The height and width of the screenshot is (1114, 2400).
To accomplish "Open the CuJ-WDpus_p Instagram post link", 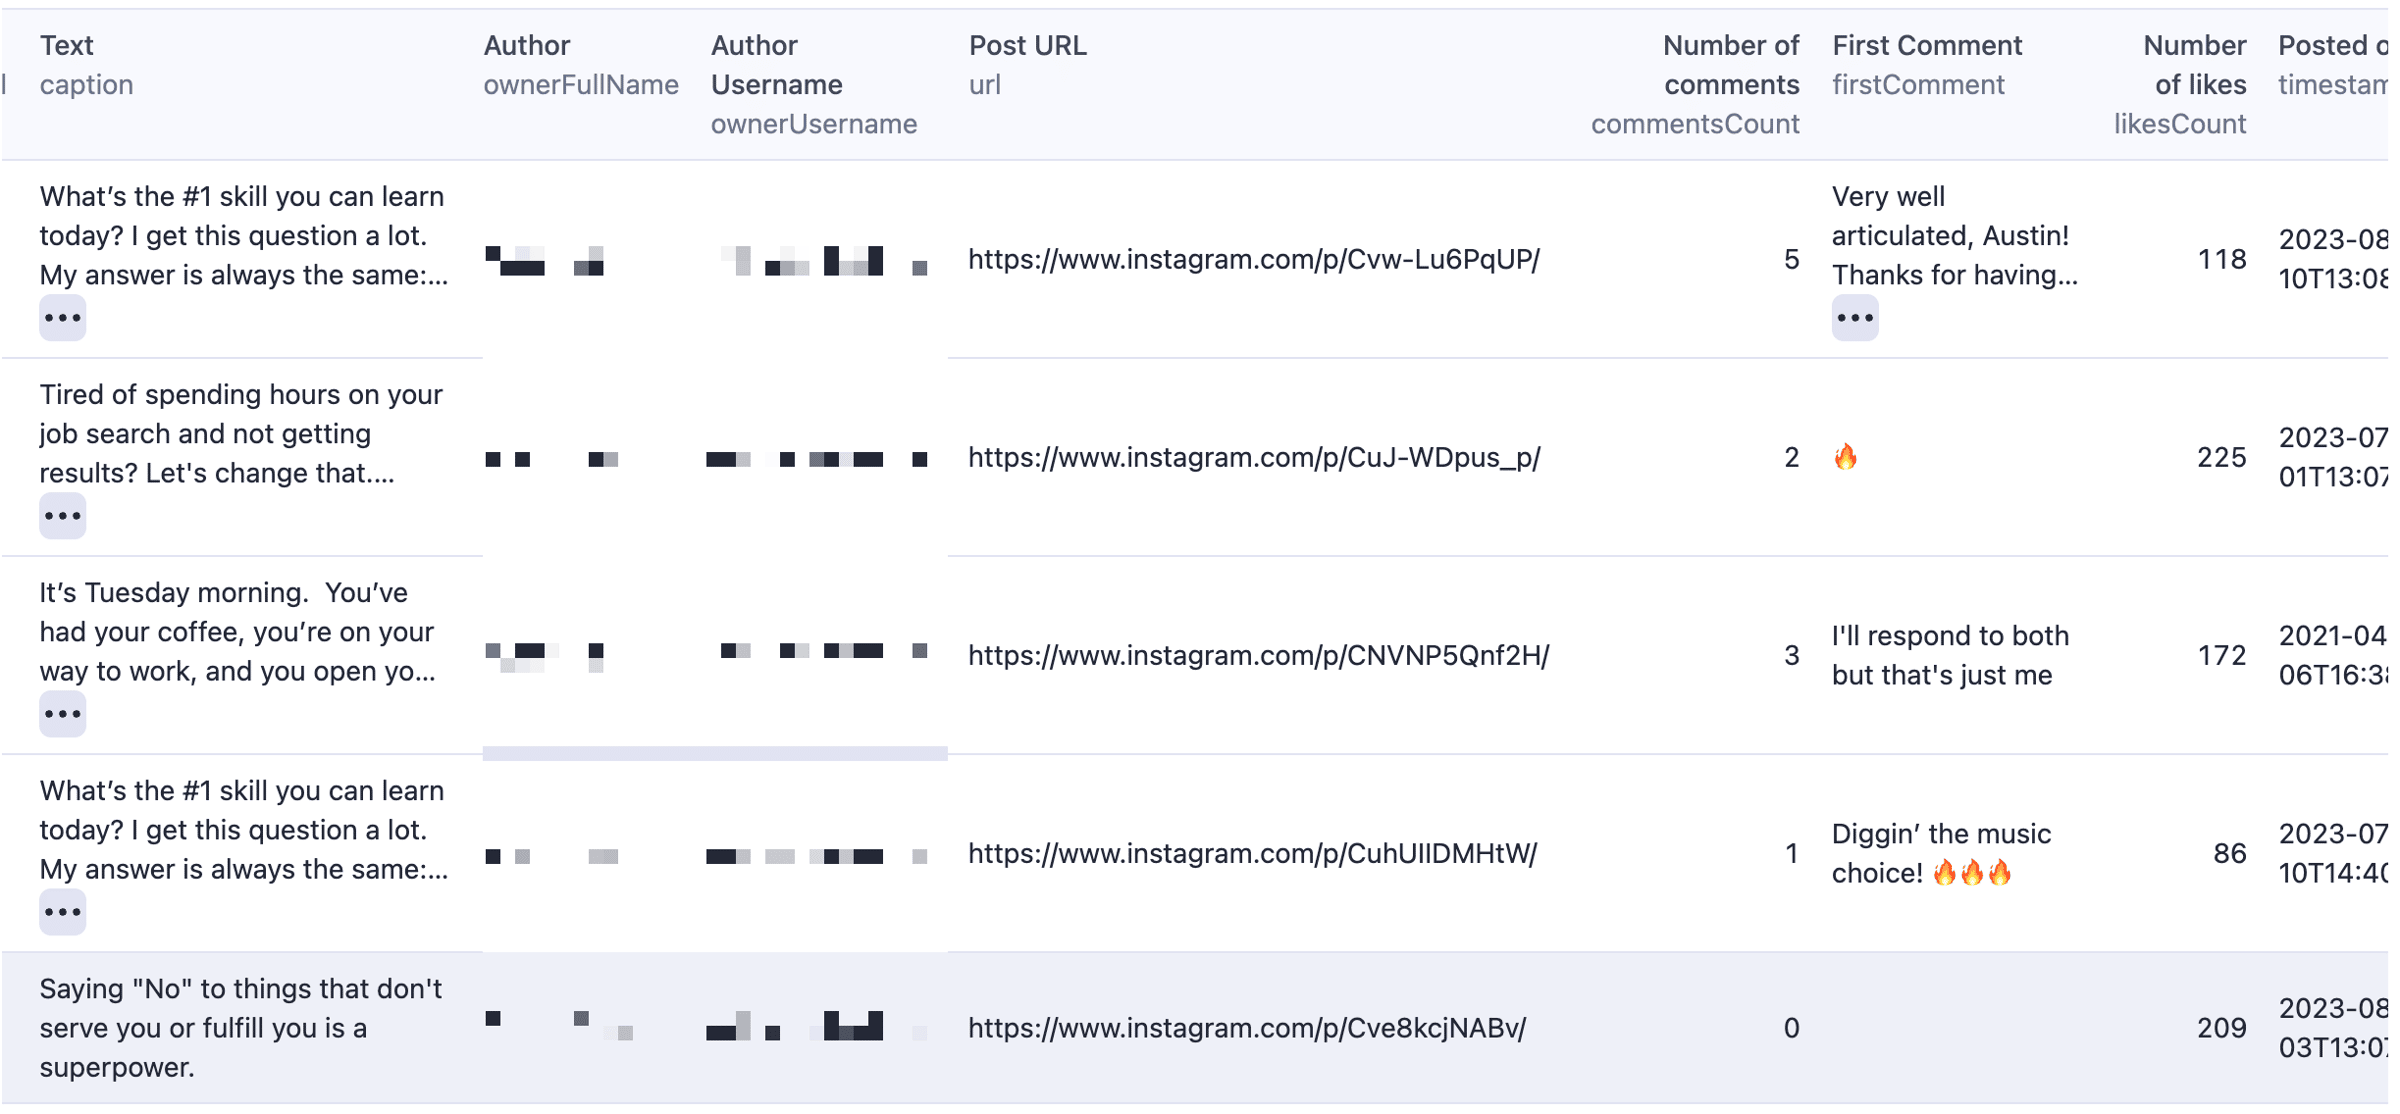I will coord(1254,458).
